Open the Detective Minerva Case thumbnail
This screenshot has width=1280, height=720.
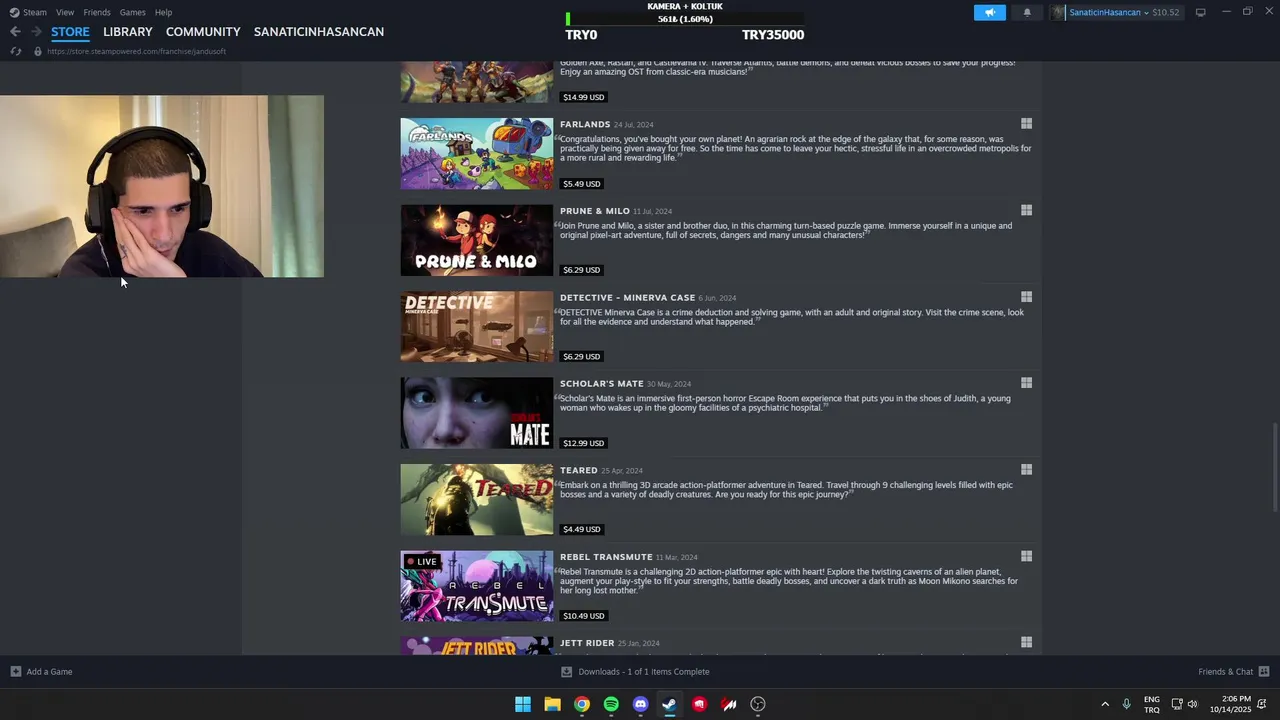tap(476, 326)
